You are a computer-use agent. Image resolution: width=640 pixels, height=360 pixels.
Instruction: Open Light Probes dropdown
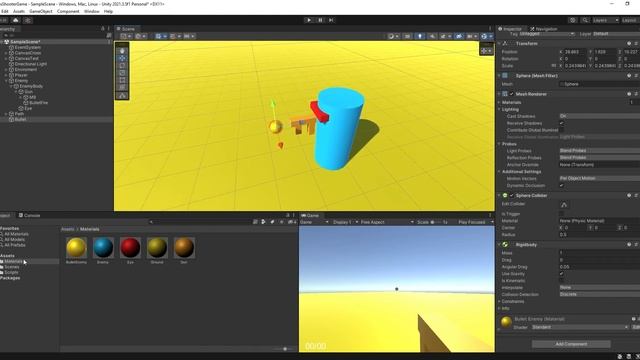click(x=599, y=151)
